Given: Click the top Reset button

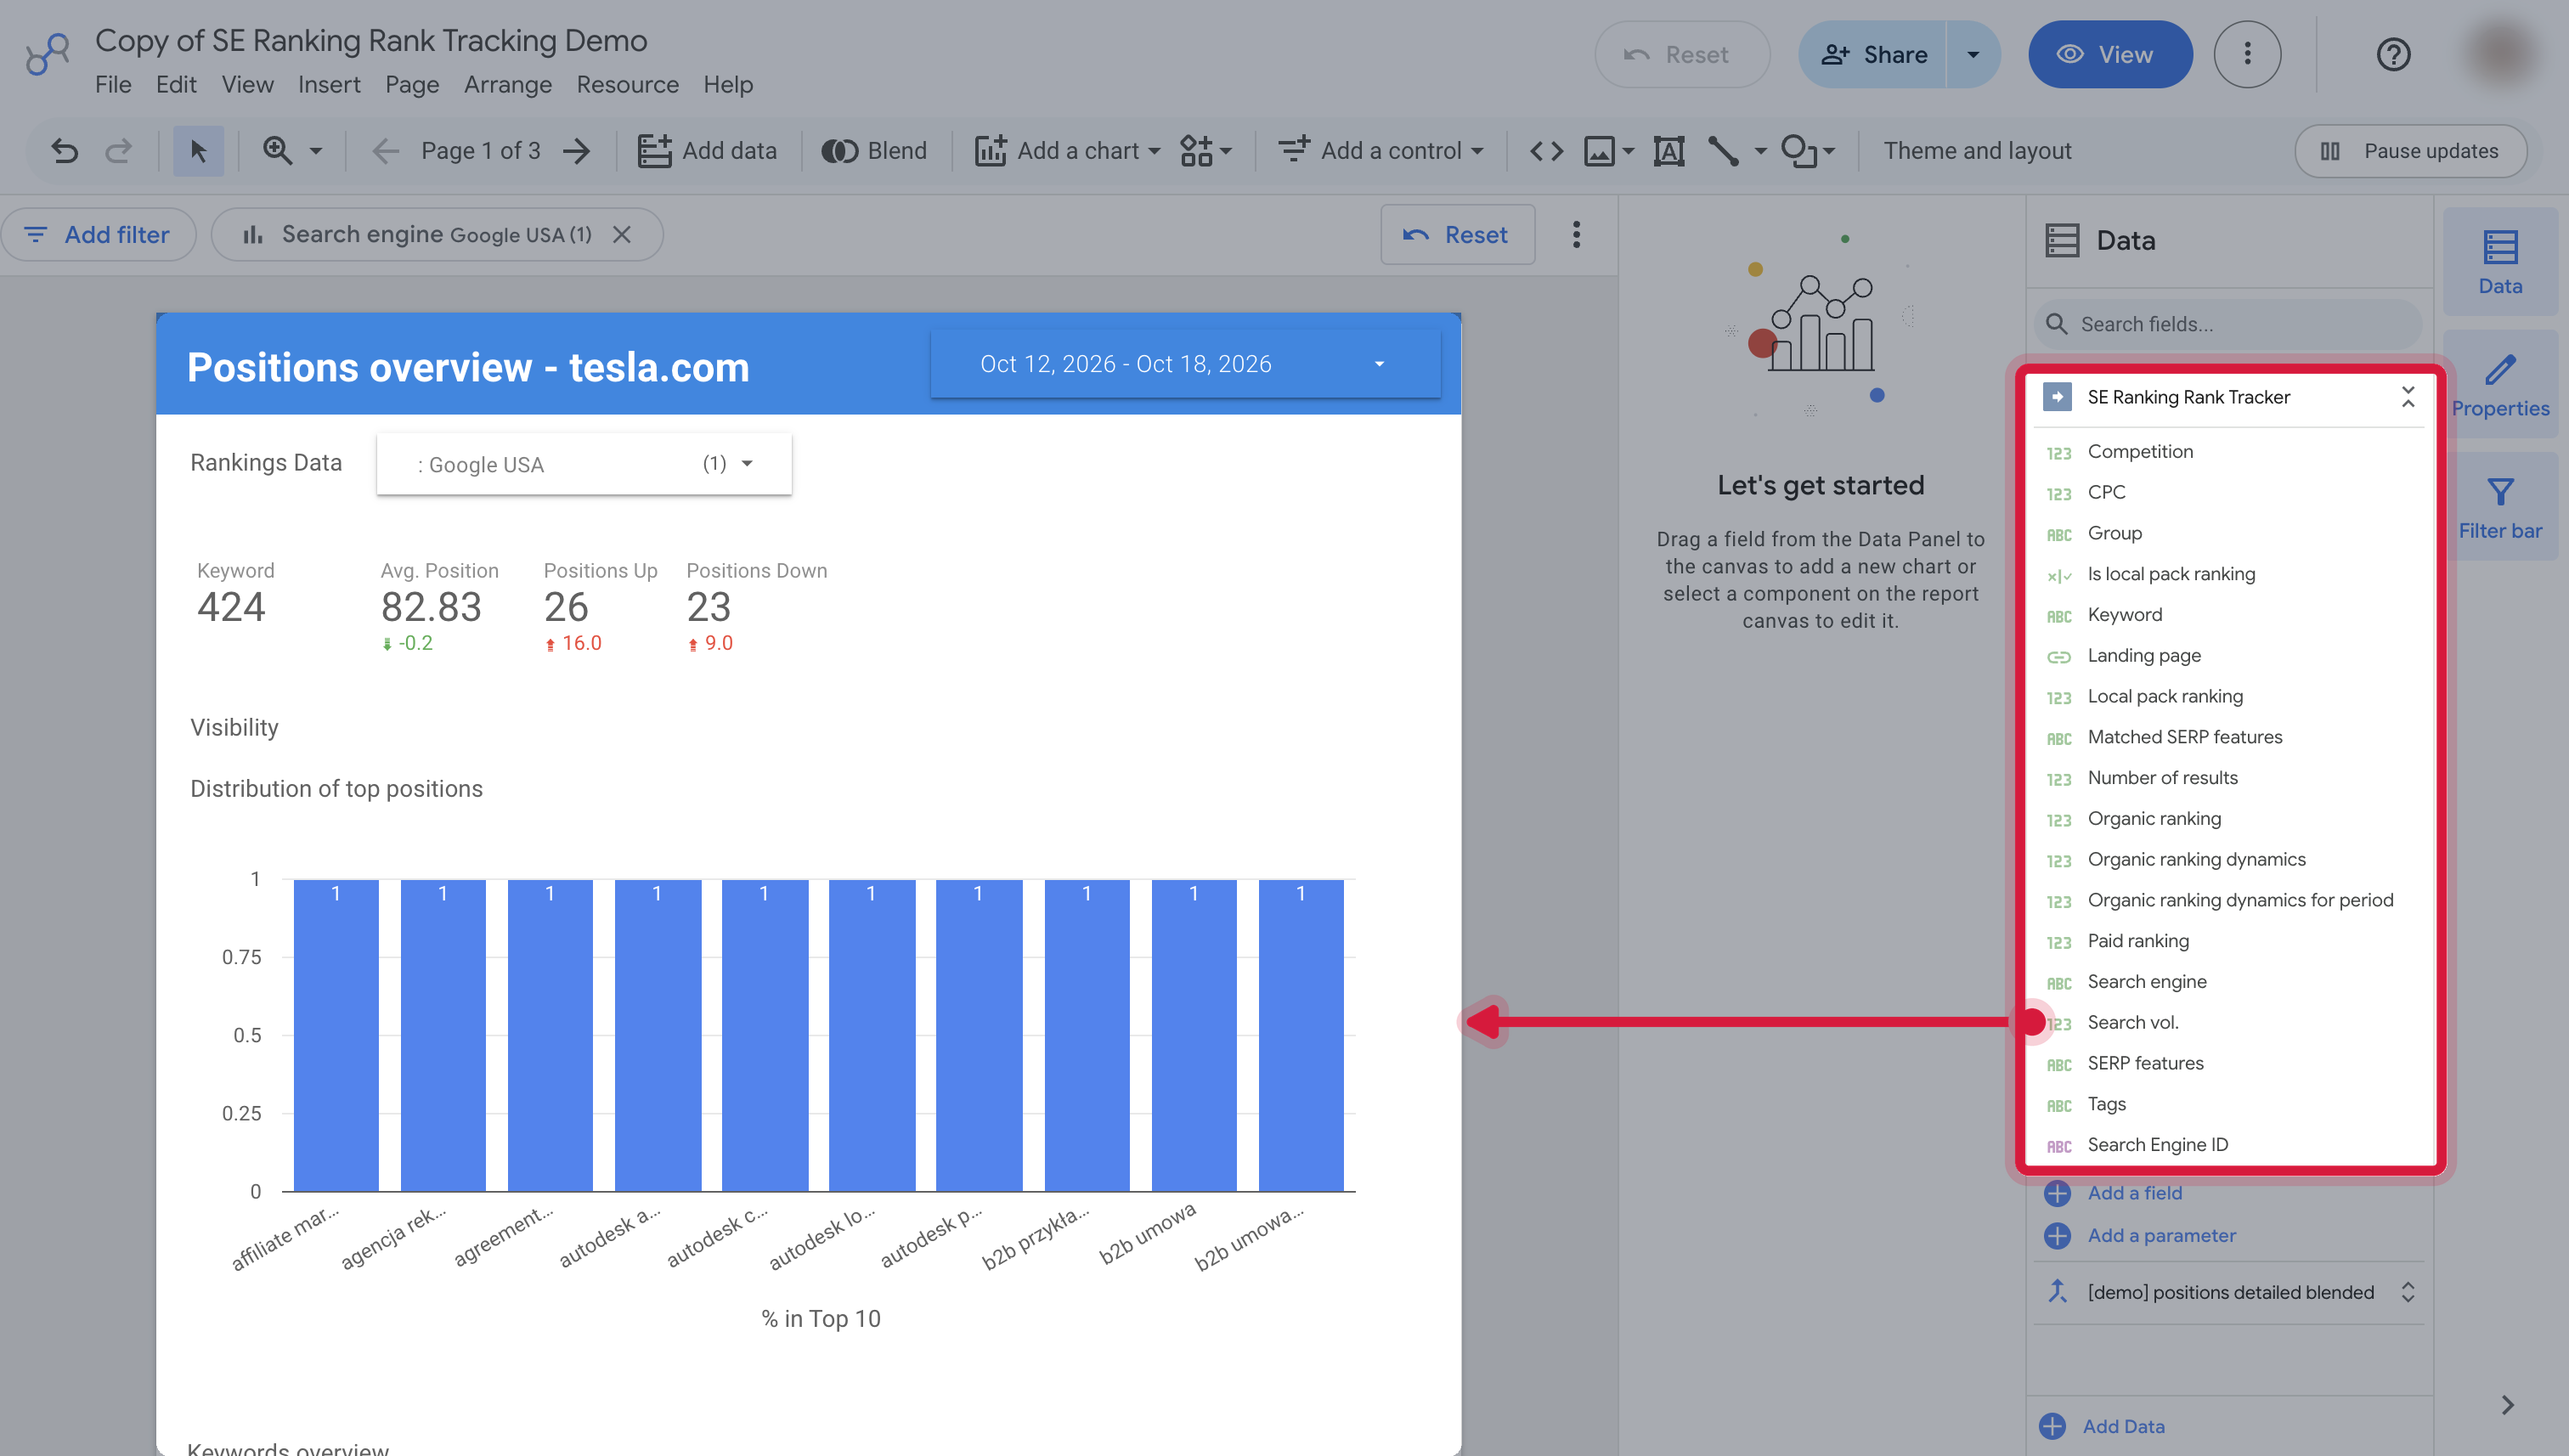Looking at the screenshot, I should 1682,55.
